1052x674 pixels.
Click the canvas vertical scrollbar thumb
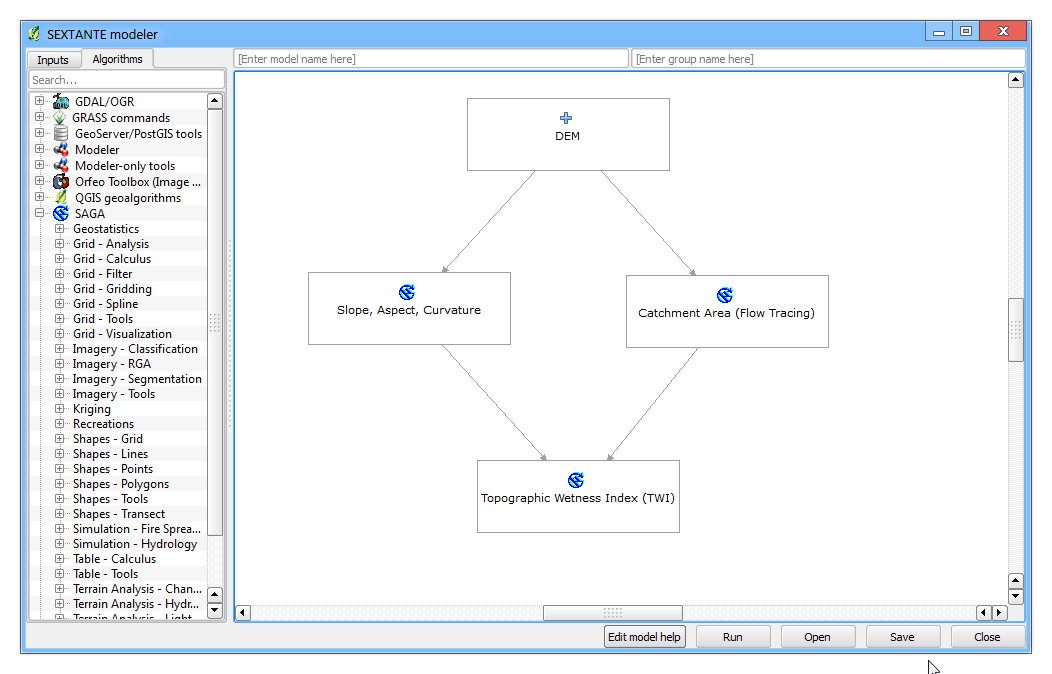point(1016,330)
